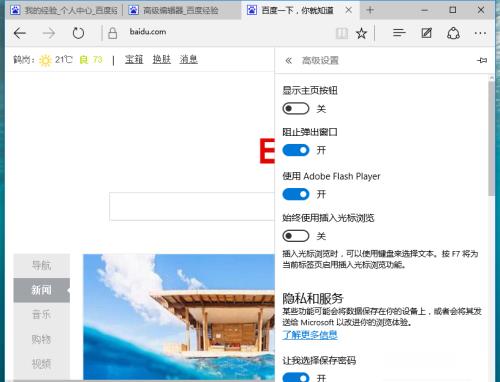Turn off 阻止弹出窗口 switch

coord(296,150)
